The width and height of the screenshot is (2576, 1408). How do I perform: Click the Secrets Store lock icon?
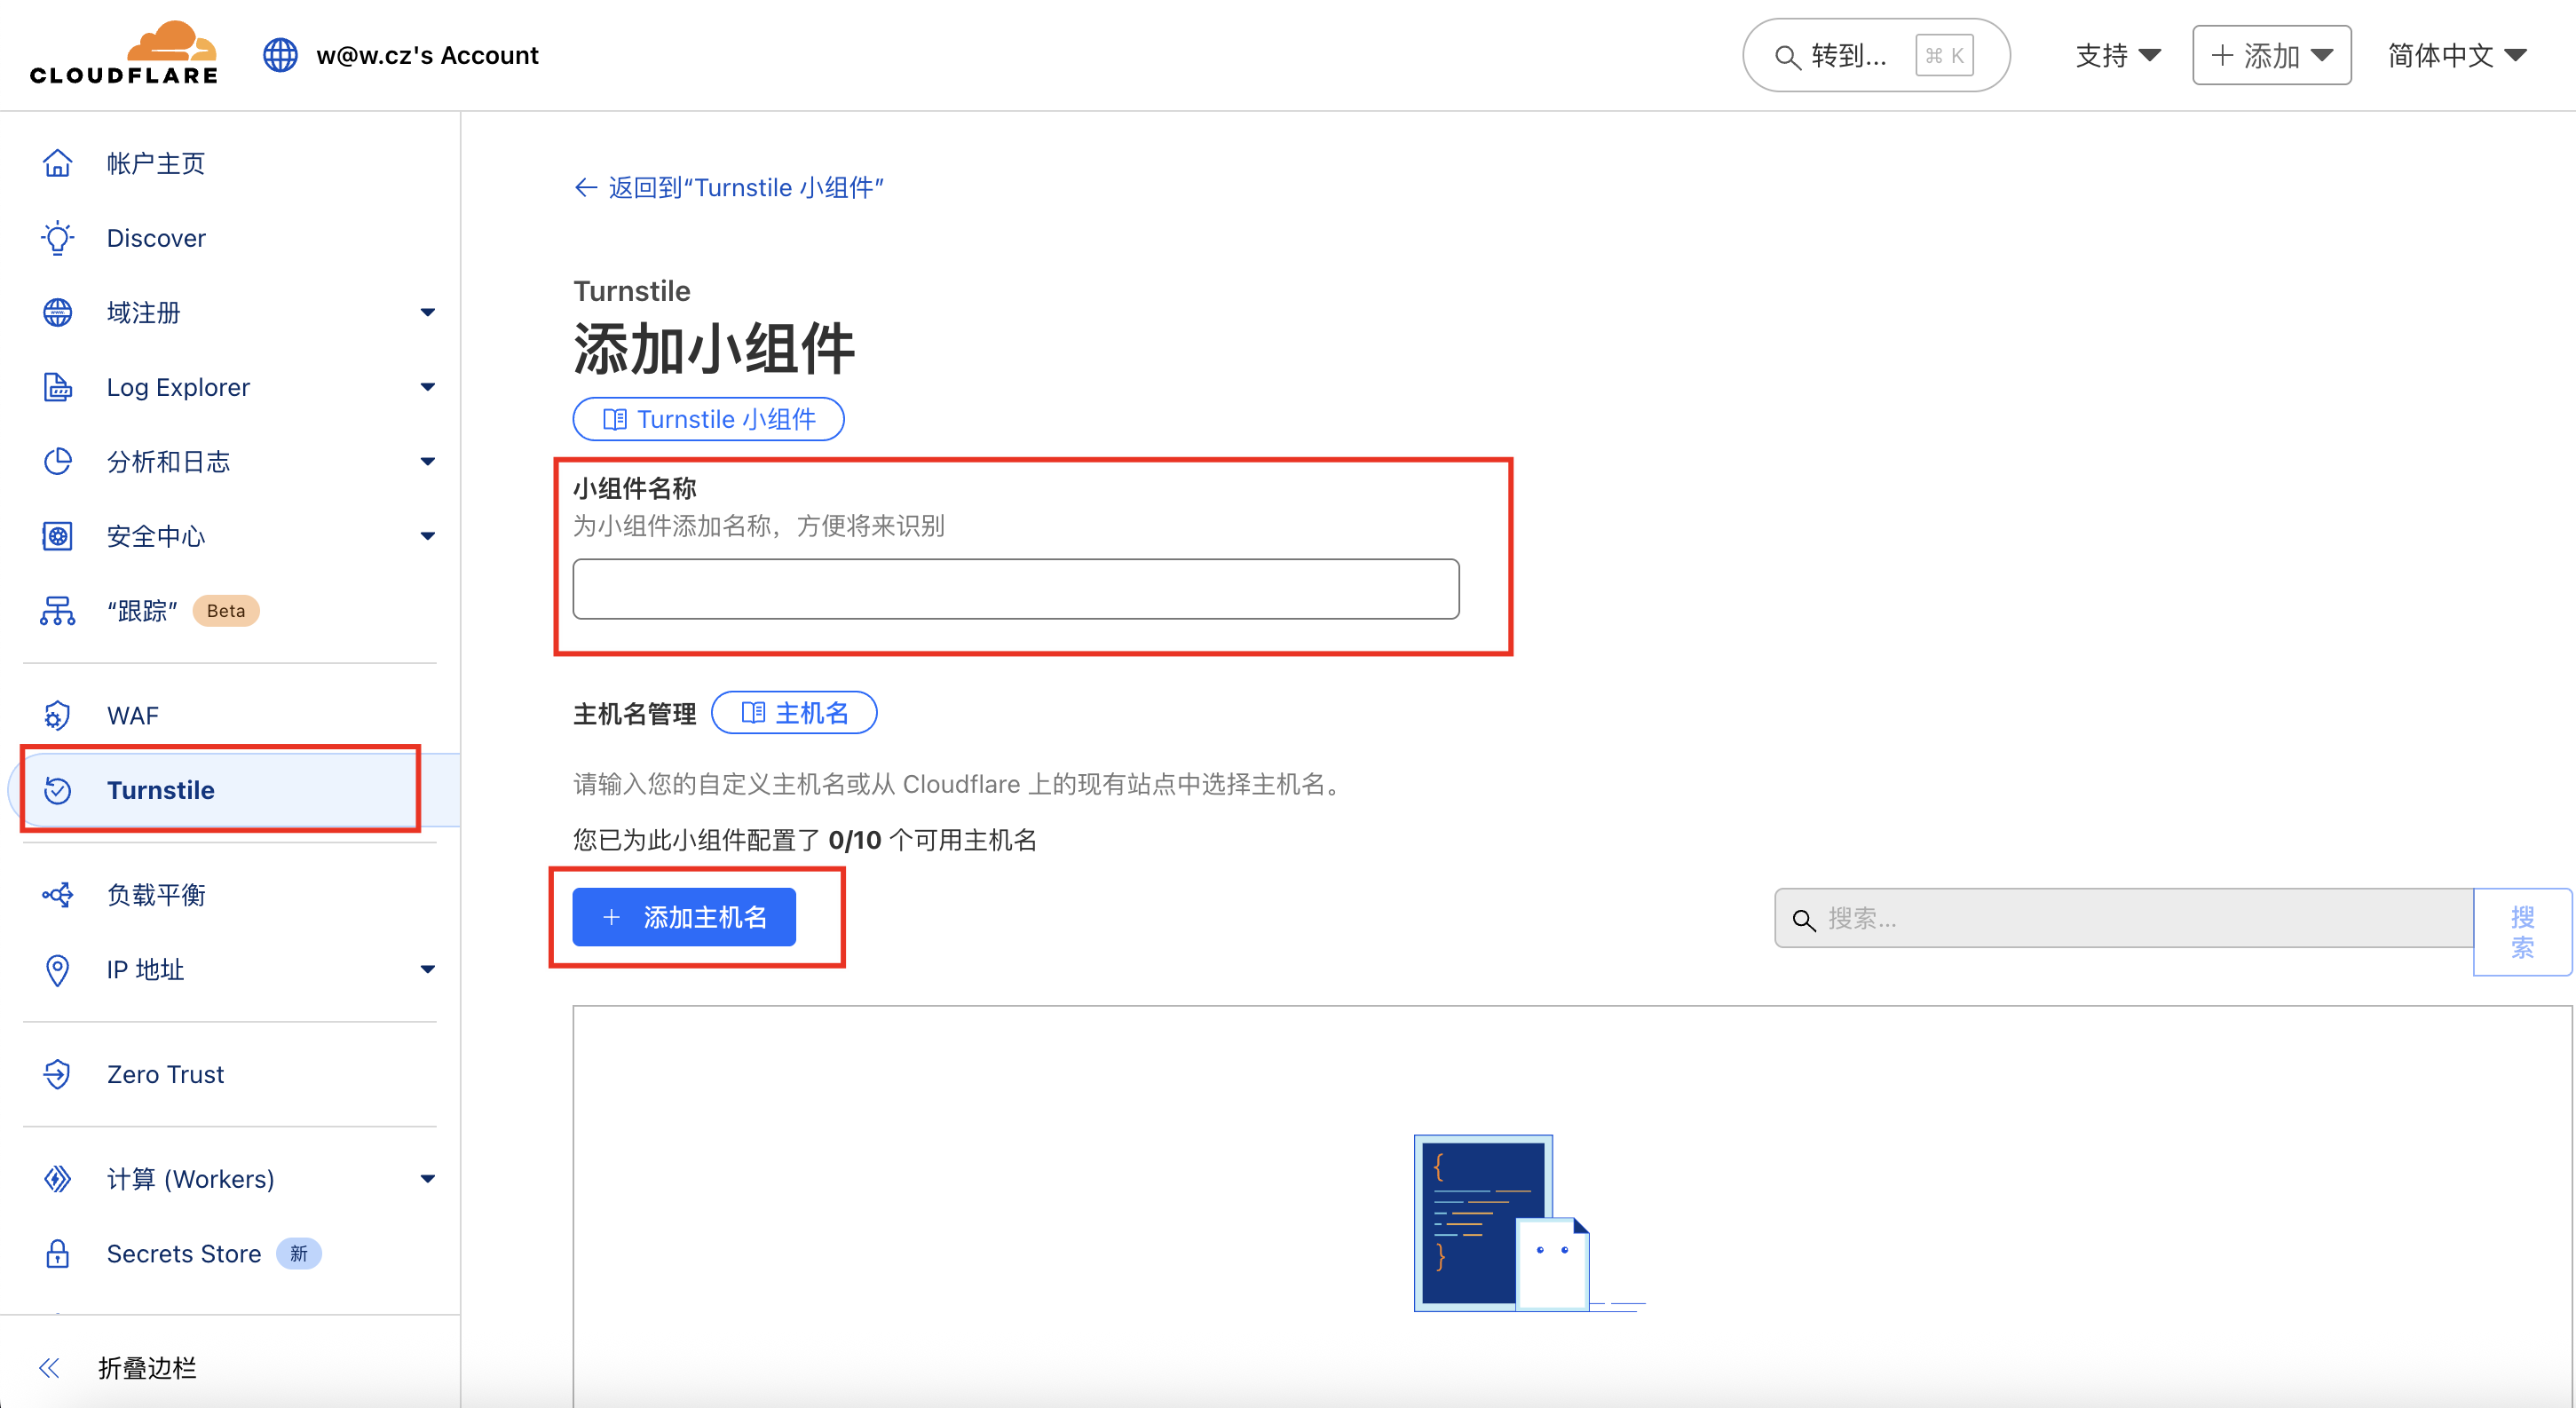(x=57, y=1253)
